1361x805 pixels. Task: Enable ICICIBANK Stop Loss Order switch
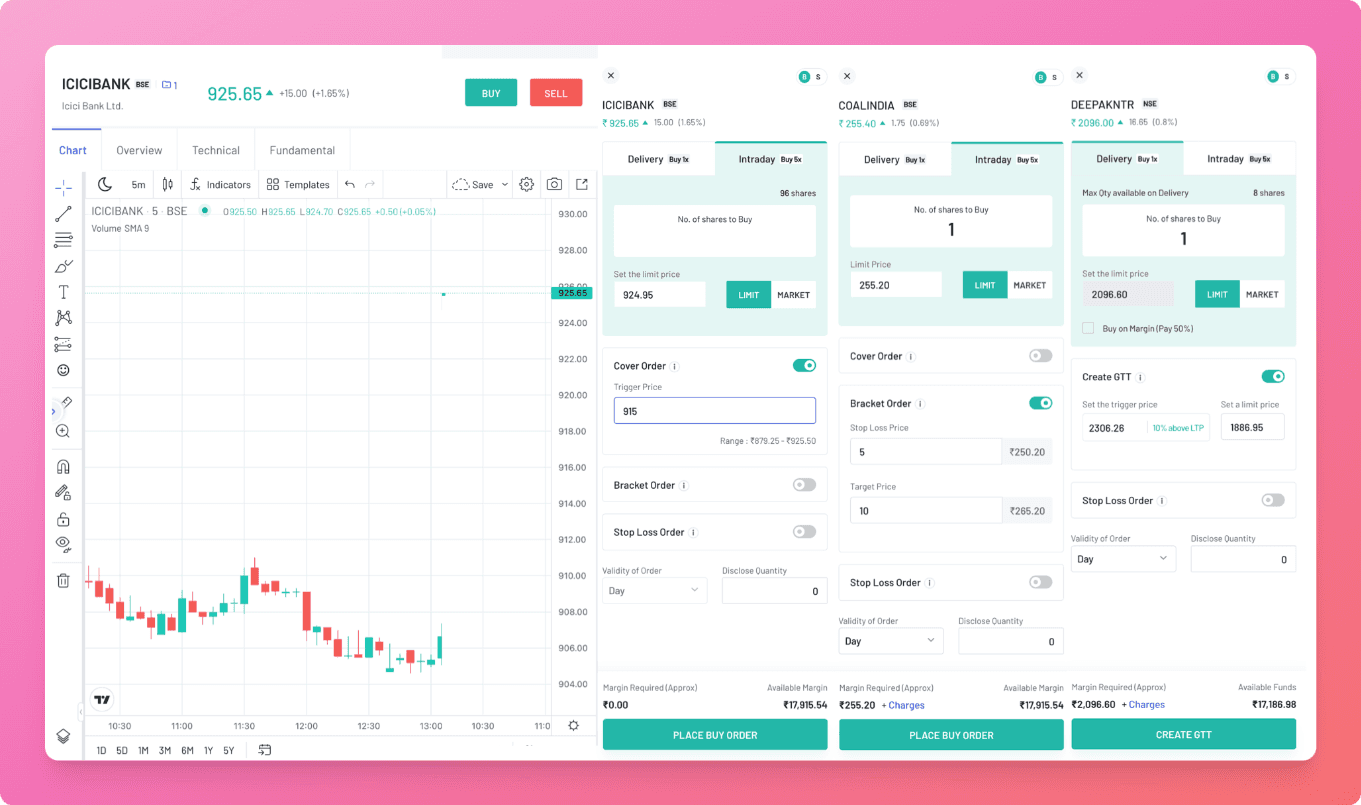pos(804,532)
